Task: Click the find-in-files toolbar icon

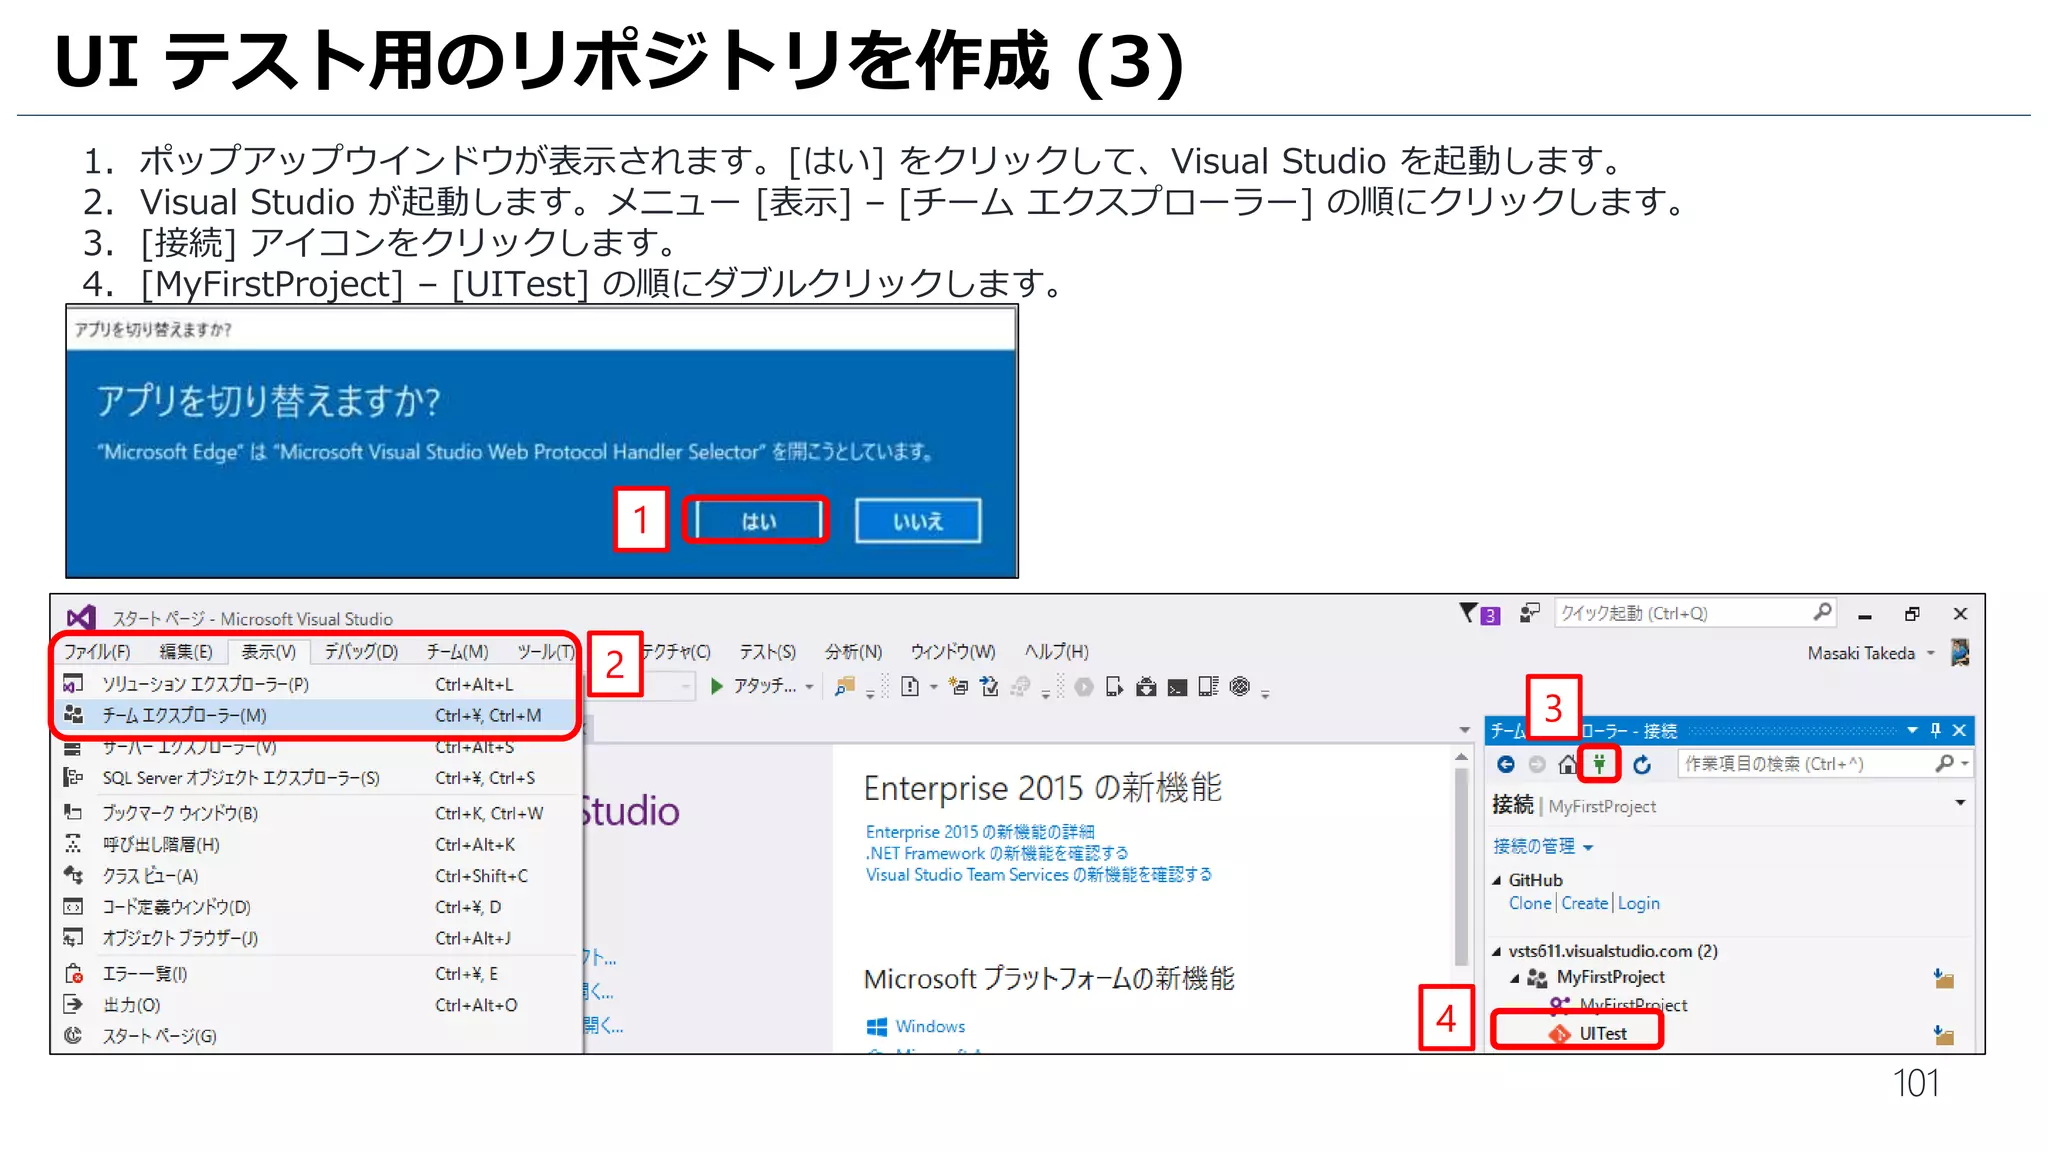Action: 845,686
